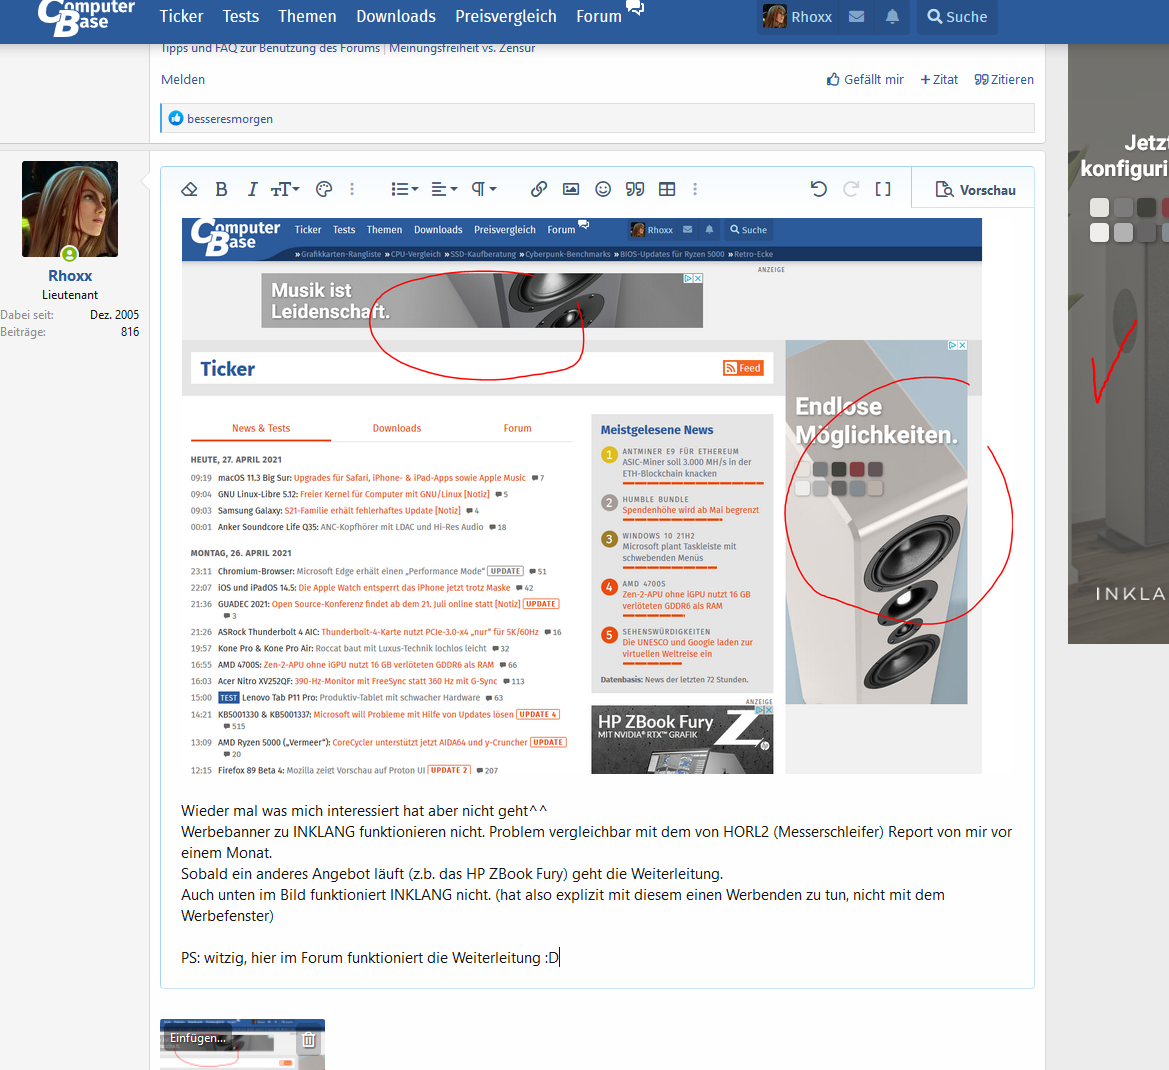The width and height of the screenshot is (1169, 1070).
Task: Add post to multi-quote with Zitat
Action: coord(939,80)
